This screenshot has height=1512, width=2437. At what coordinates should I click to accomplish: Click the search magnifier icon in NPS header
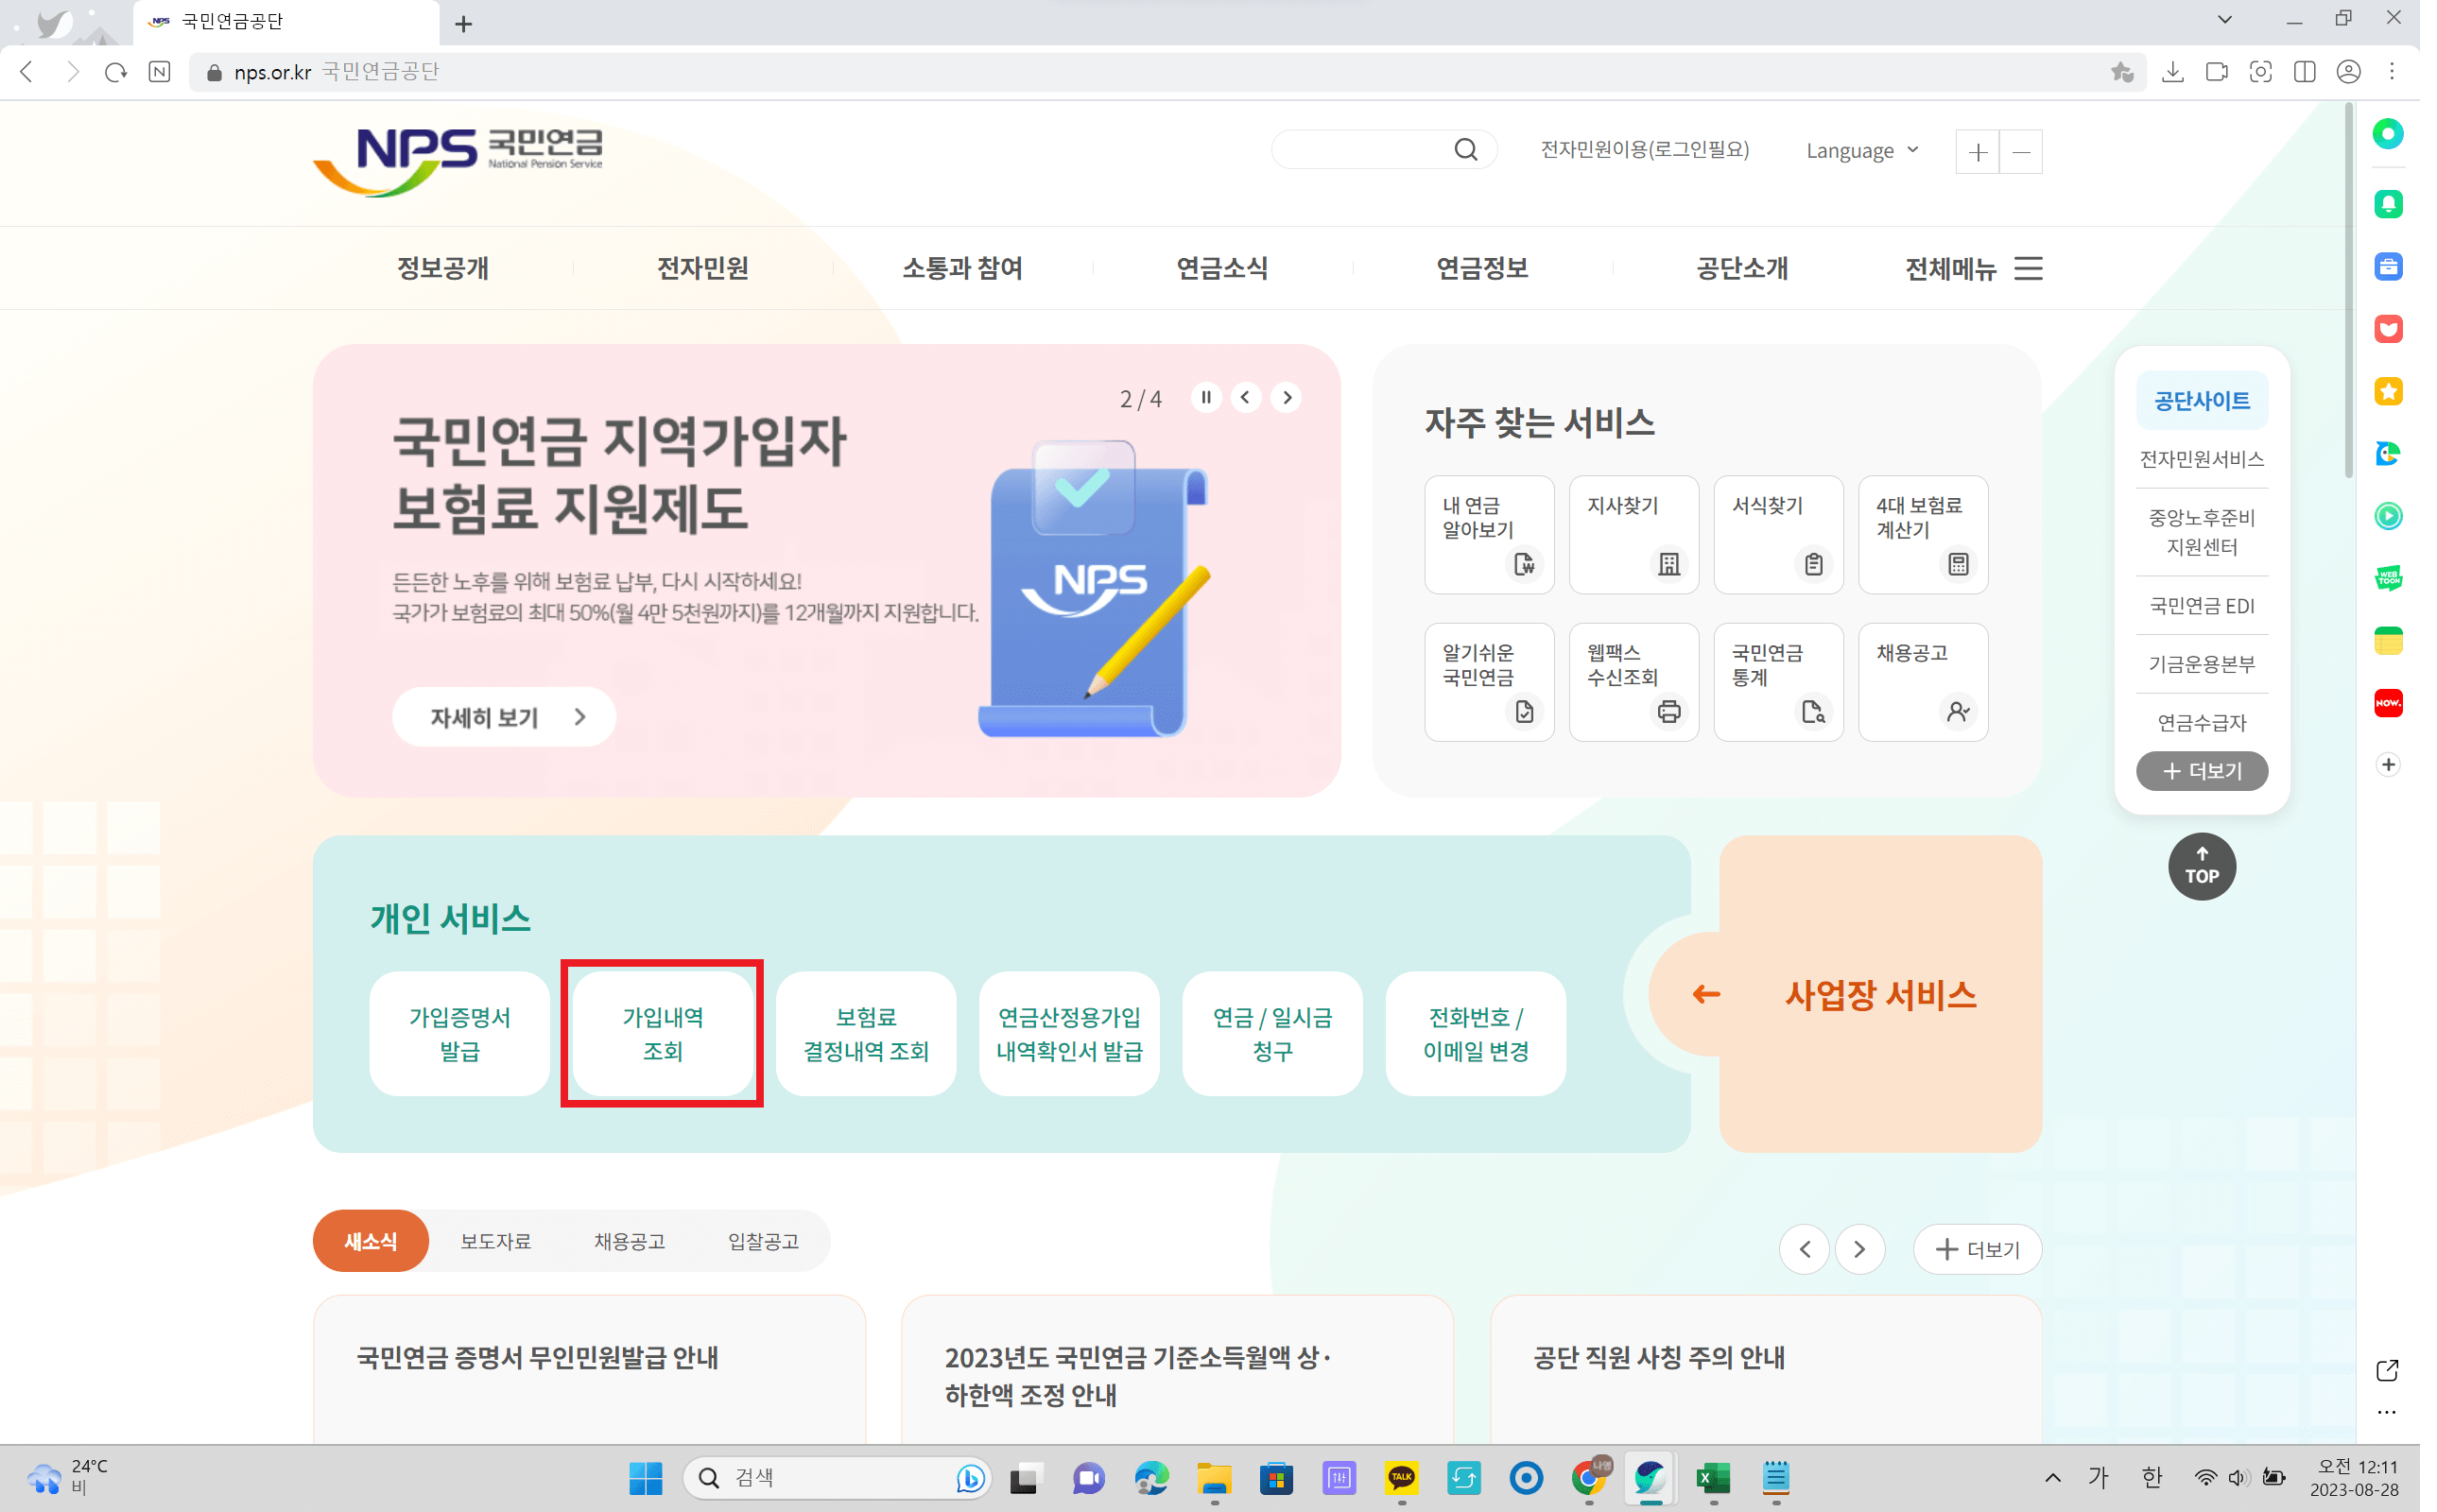pyautogui.click(x=1465, y=150)
